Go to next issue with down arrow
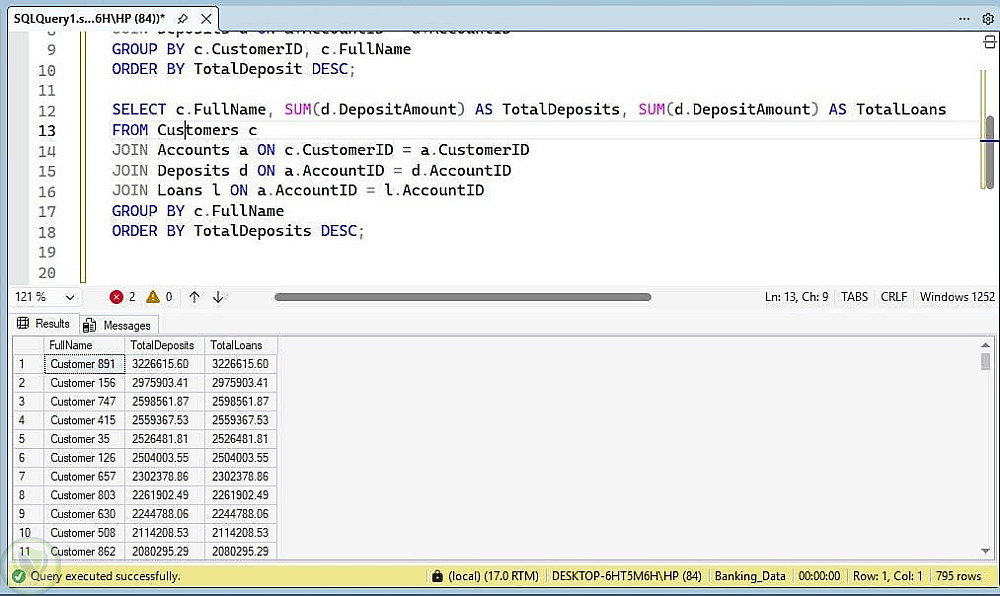This screenshot has height=596, width=1000. point(218,296)
